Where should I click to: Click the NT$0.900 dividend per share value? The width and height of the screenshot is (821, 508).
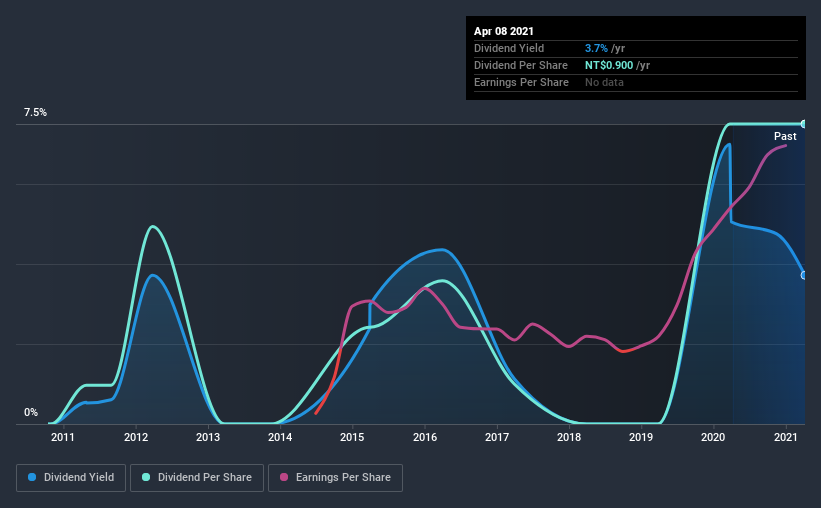[609, 65]
